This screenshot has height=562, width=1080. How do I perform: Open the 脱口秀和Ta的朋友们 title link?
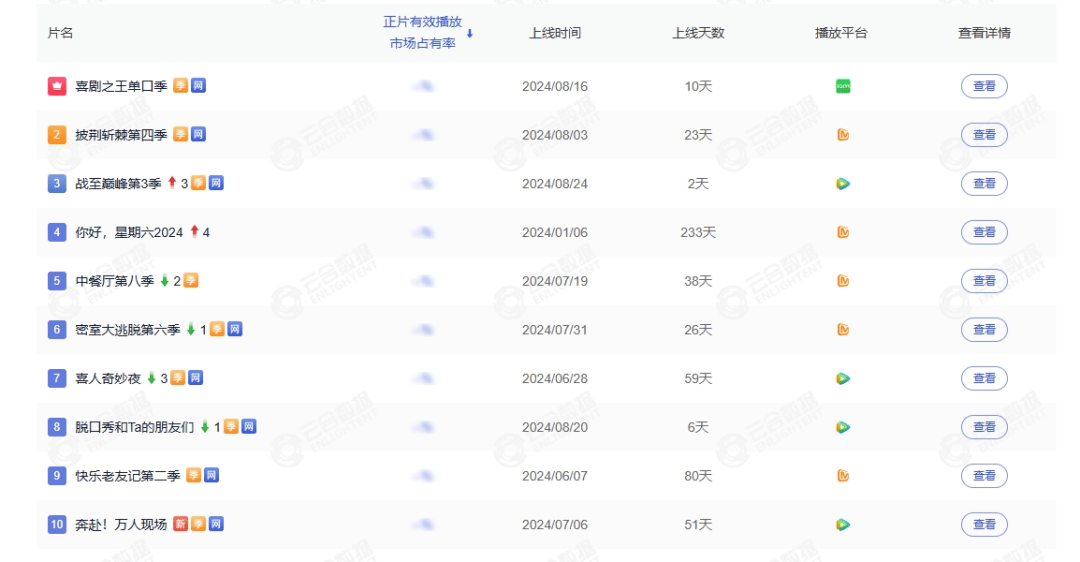click(x=135, y=427)
